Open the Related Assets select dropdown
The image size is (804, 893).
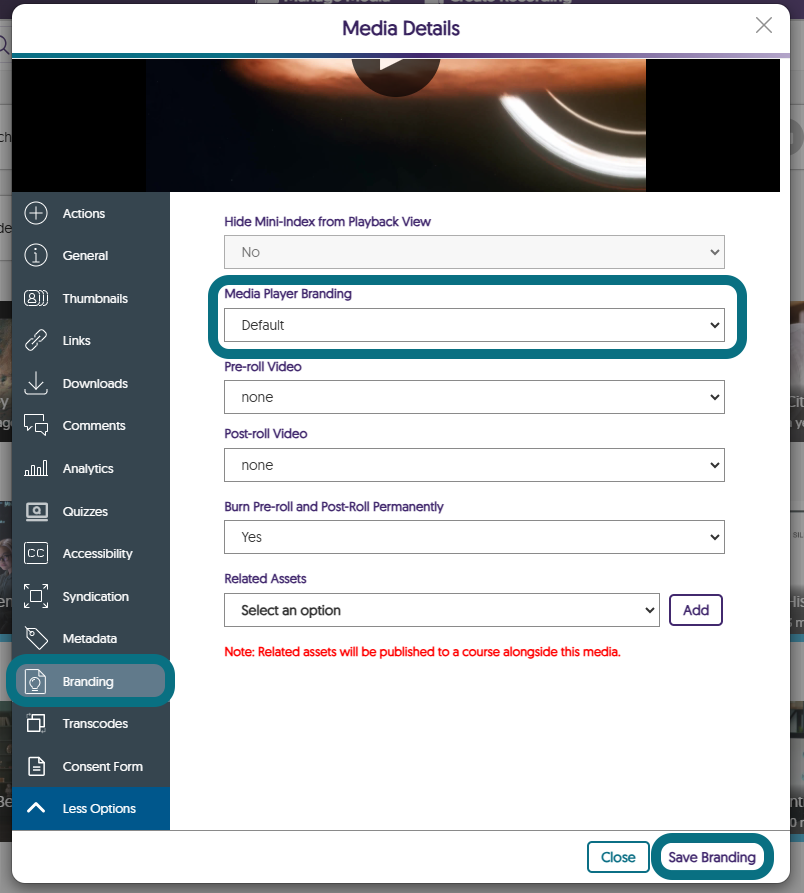[442, 610]
